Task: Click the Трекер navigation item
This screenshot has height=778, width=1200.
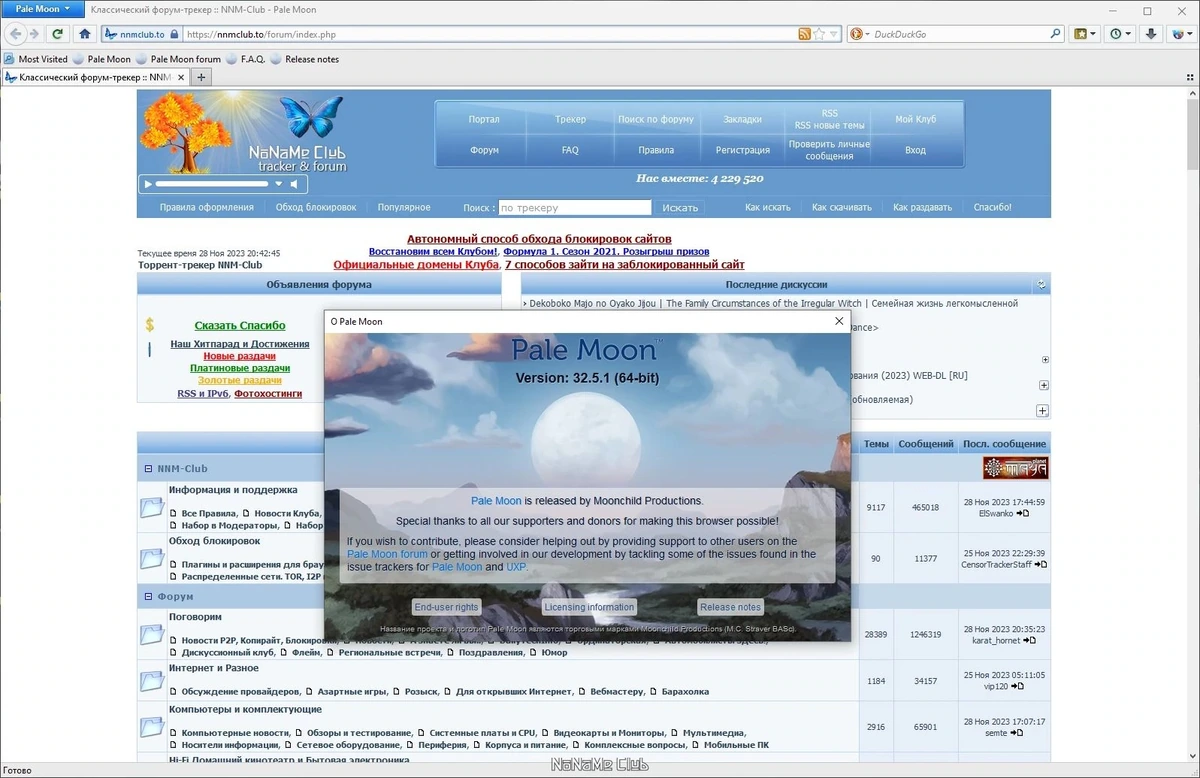Action: point(570,119)
